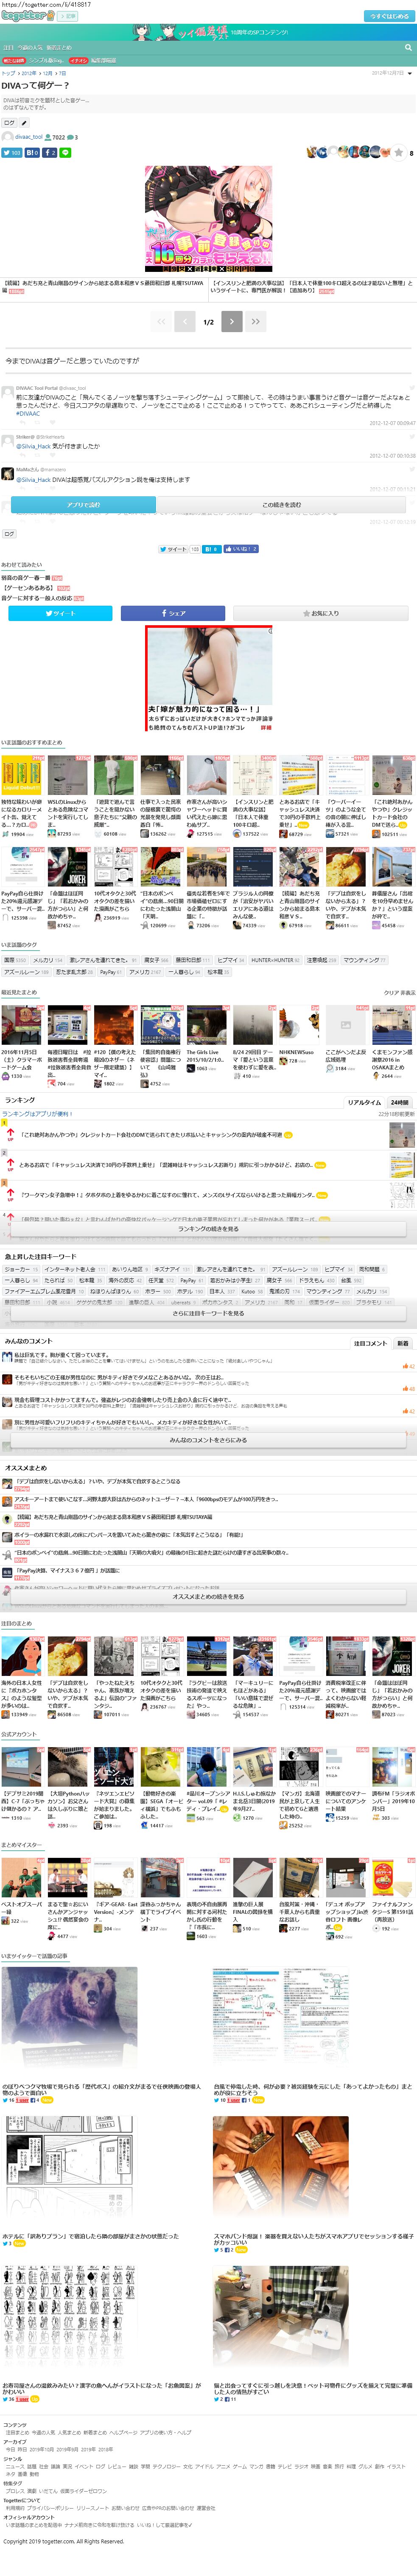Screen dimensions: 417x2576
Task: Go to next page with single-right arrow
Action: pyautogui.click(x=232, y=321)
